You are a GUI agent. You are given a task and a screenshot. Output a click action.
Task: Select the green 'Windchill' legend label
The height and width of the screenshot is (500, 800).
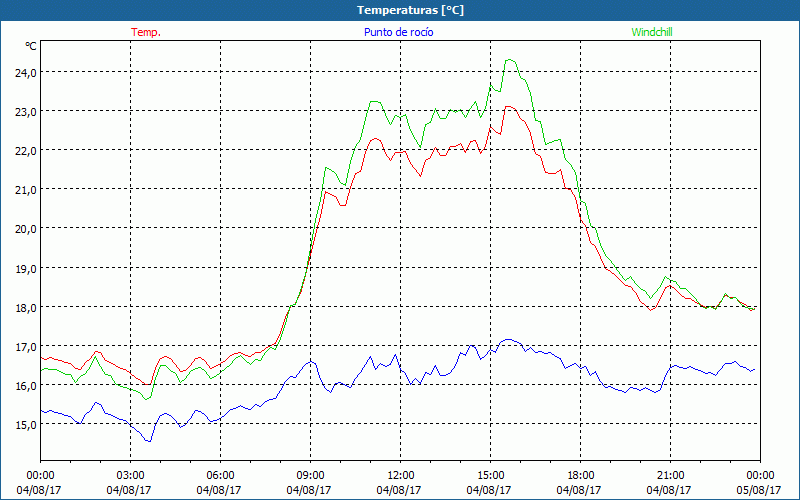point(652,32)
